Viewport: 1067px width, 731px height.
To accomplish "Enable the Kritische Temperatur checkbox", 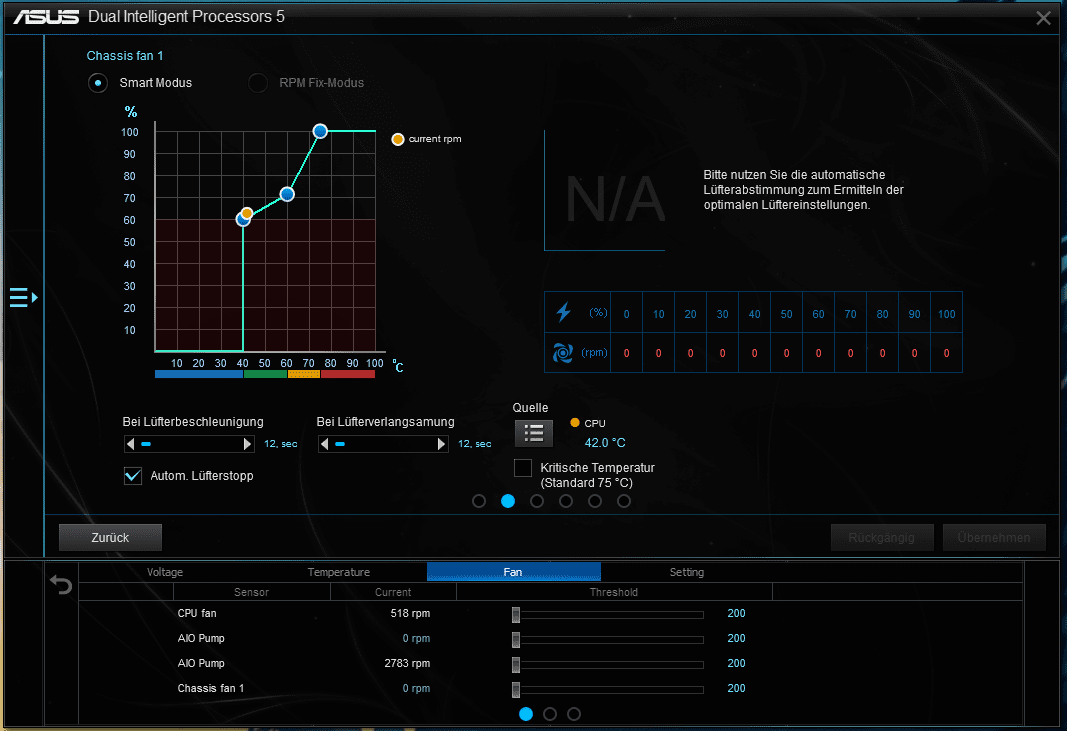I will tap(523, 468).
